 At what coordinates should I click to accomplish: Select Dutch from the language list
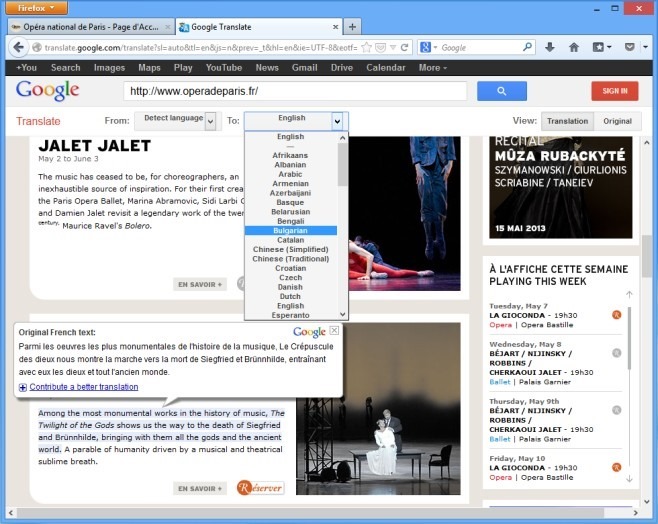290,296
